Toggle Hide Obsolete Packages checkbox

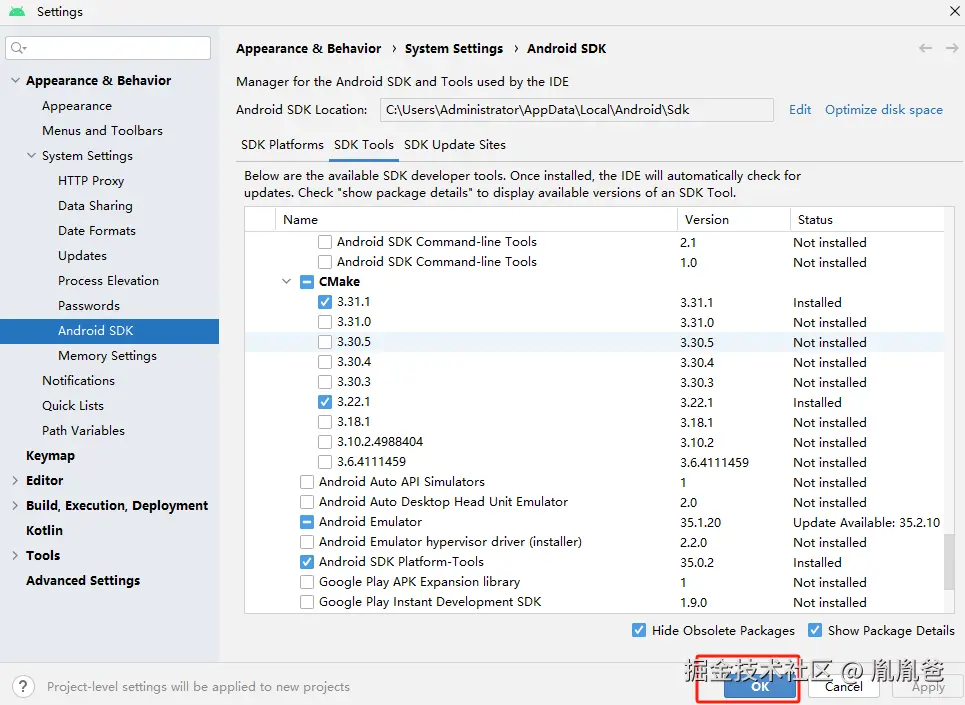(639, 630)
